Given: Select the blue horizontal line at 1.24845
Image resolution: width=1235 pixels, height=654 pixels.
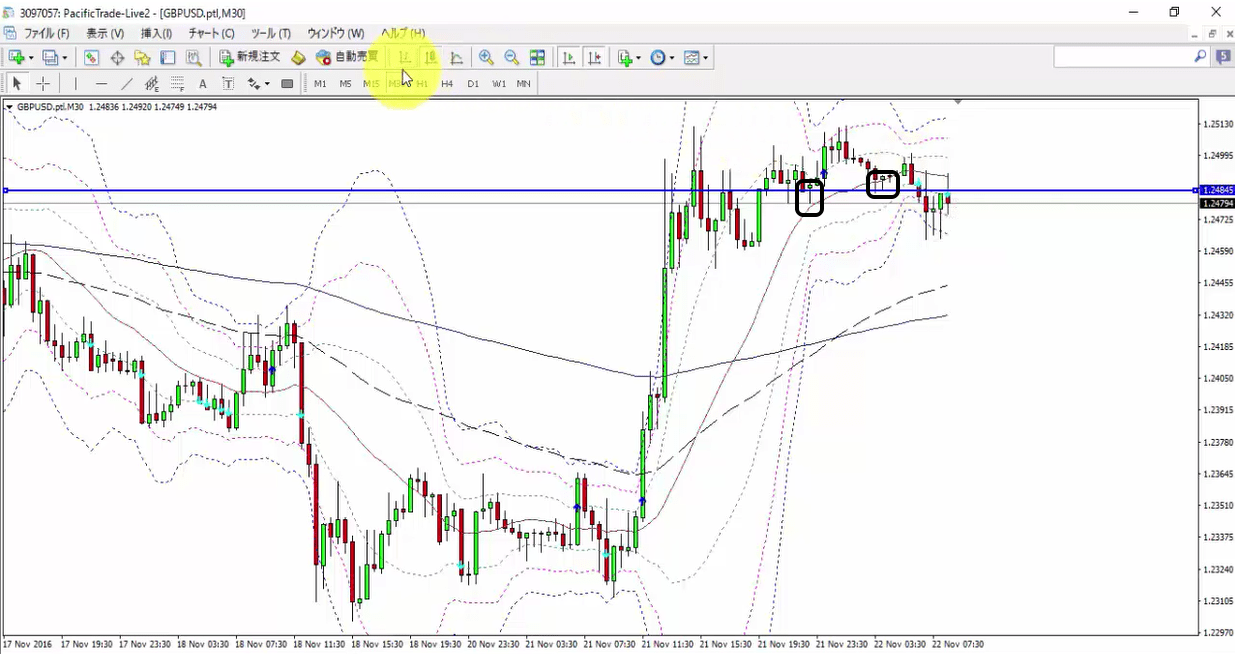Looking at the screenshot, I should tap(600, 190).
